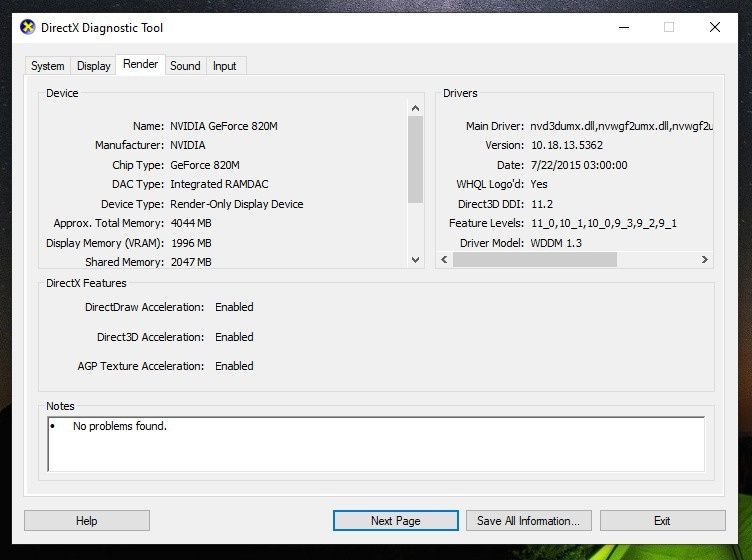Image resolution: width=752 pixels, height=560 pixels.
Task: Click the Drivers panel horizontal scrollbar thumb
Action: [x=535, y=259]
